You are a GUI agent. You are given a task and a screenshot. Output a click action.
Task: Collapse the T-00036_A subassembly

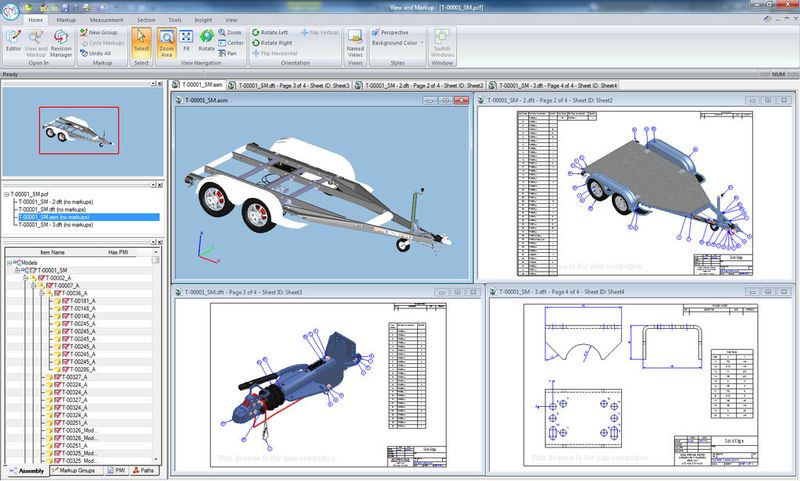pyautogui.click(x=42, y=293)
